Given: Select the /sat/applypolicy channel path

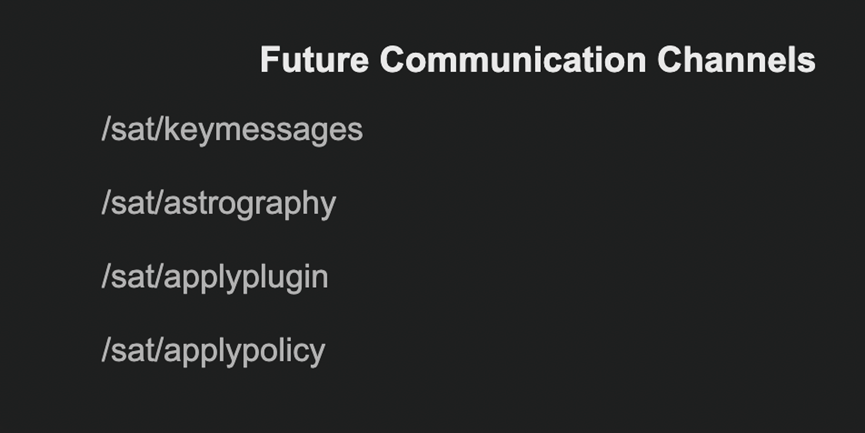Looking at the screenshot, I should click(213, 351).
